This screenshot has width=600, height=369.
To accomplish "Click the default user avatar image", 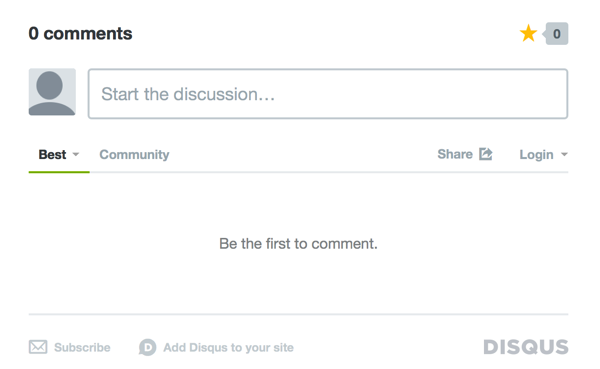I will pos(52,92).
